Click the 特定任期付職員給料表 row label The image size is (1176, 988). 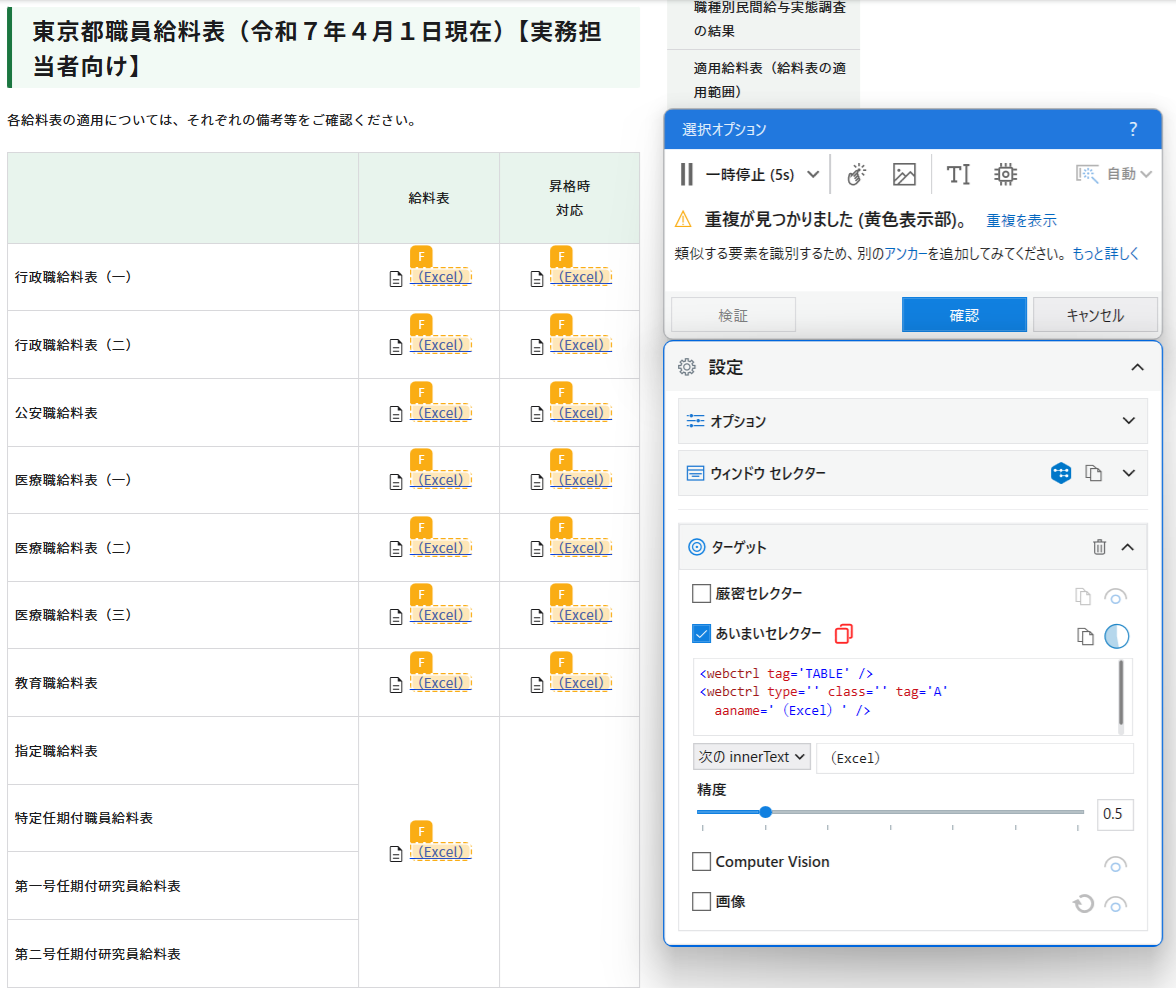(84, 818)
